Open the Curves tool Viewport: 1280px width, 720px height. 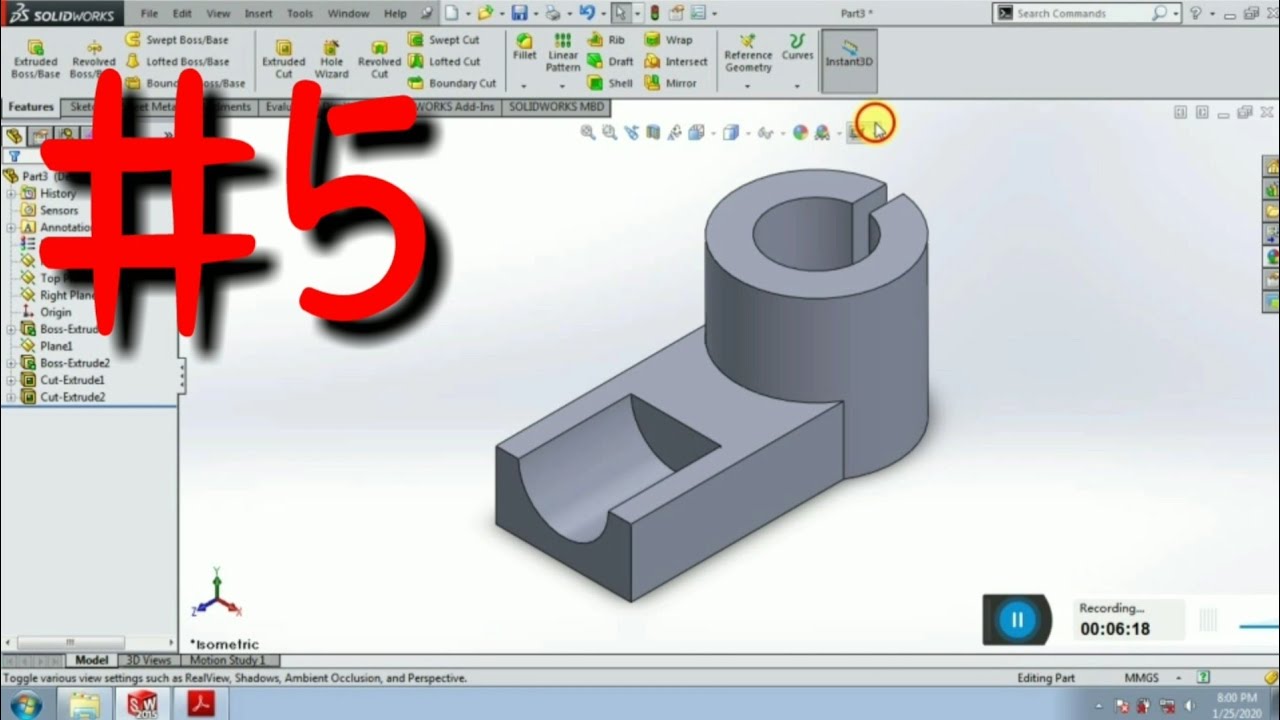(797, 47)
